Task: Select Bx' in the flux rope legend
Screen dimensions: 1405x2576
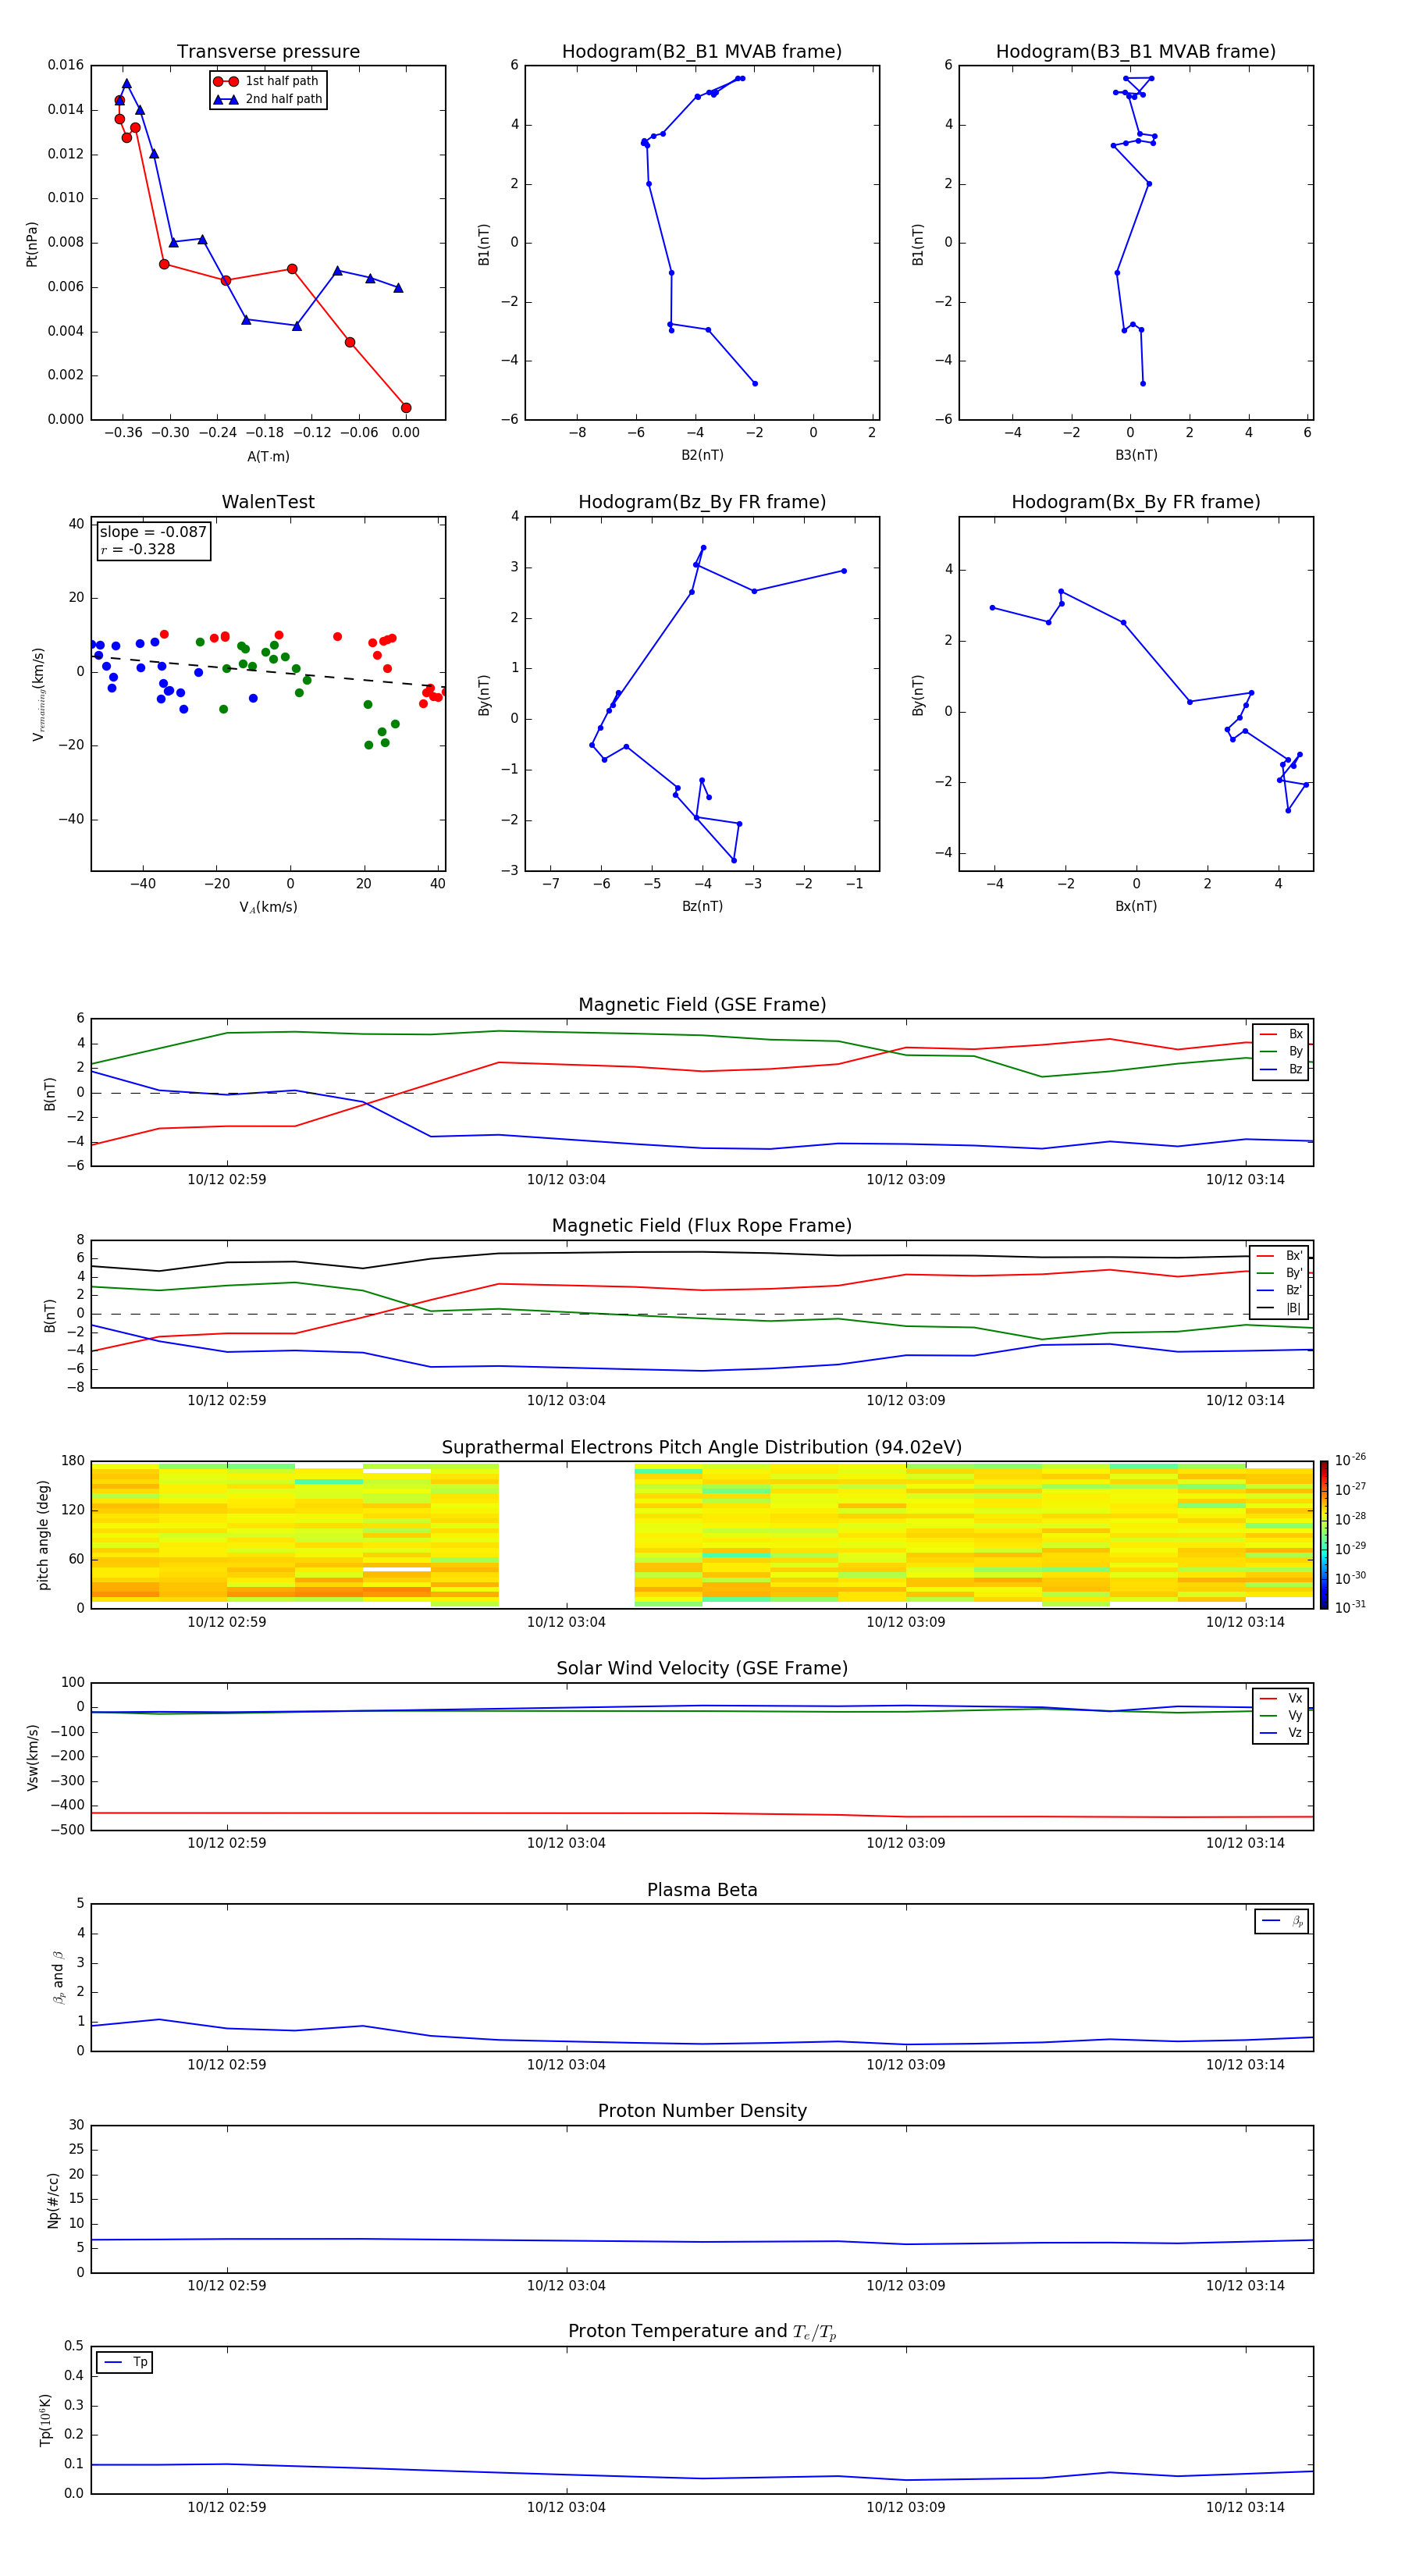Action: pyautogui.click(x=1280, y=1256)
